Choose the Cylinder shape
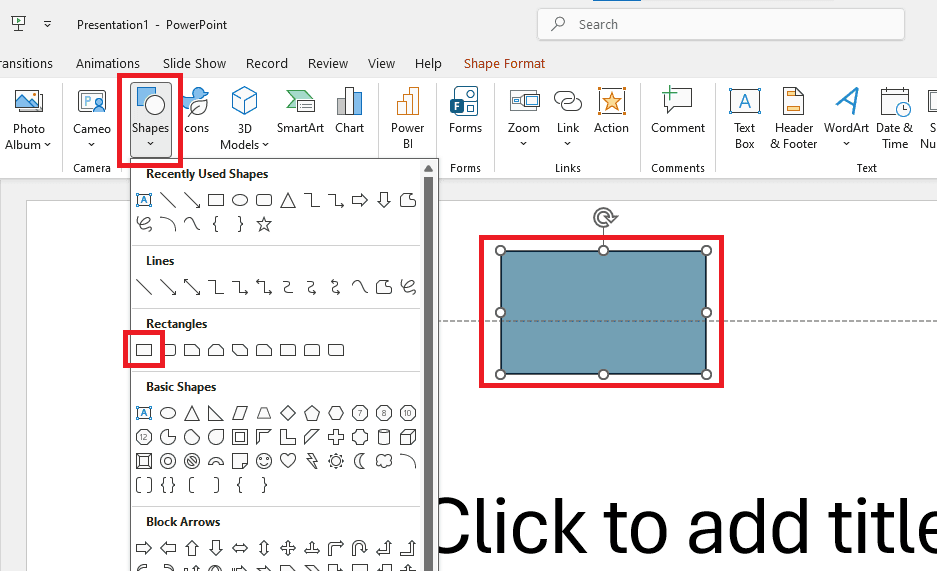Image resolution: width=937 pixels, height=571 pixels. pos(384,437)
